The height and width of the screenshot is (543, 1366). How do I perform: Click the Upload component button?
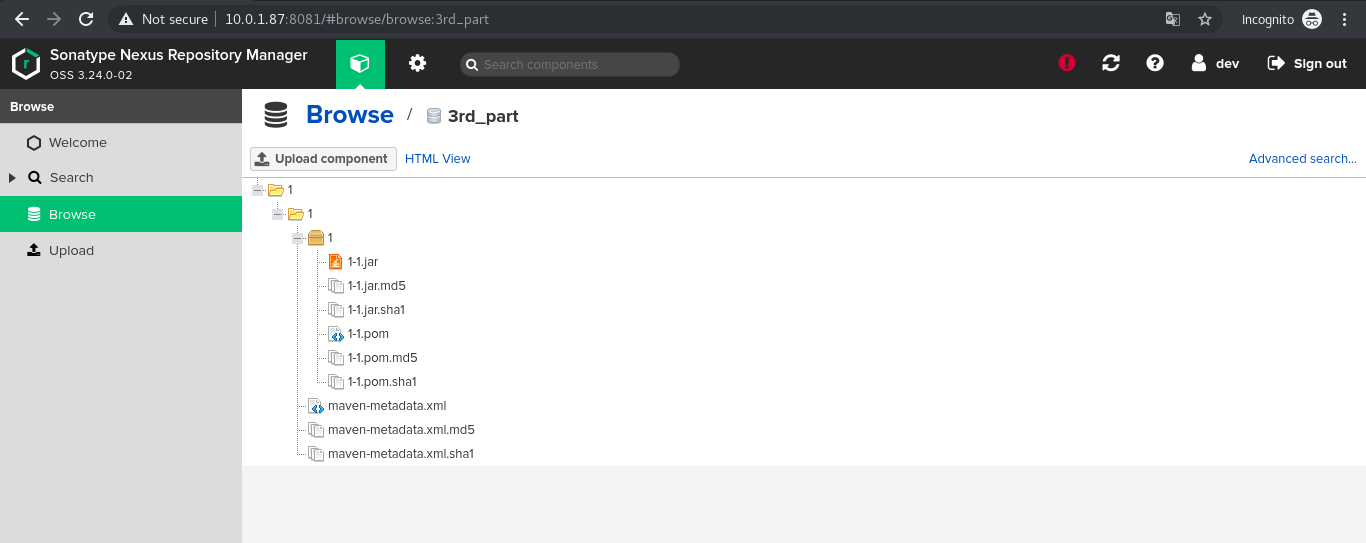(323, 158)
